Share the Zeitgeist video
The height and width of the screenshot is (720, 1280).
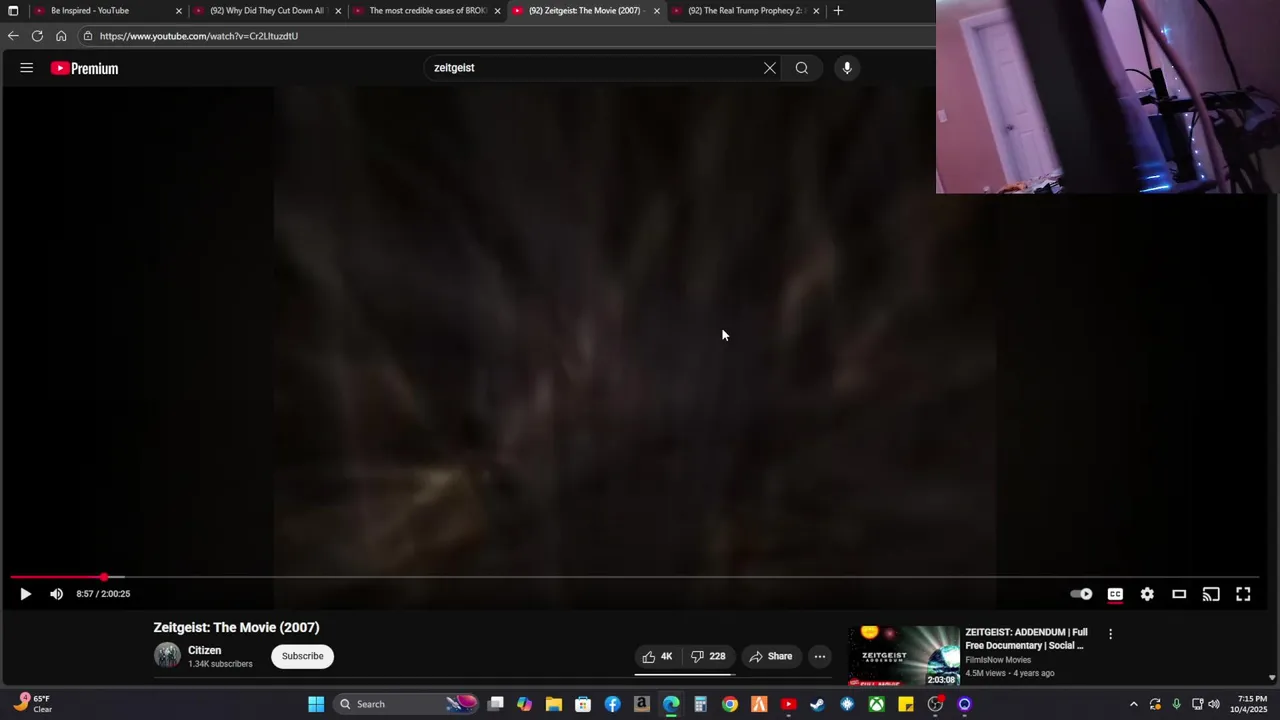click(x=771, y=656)
